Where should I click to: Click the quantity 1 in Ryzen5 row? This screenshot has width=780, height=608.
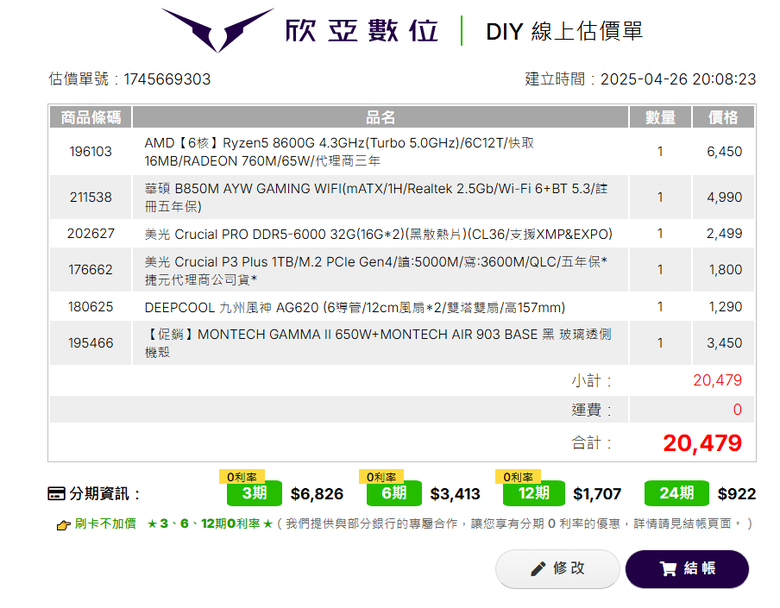[660, 152]
